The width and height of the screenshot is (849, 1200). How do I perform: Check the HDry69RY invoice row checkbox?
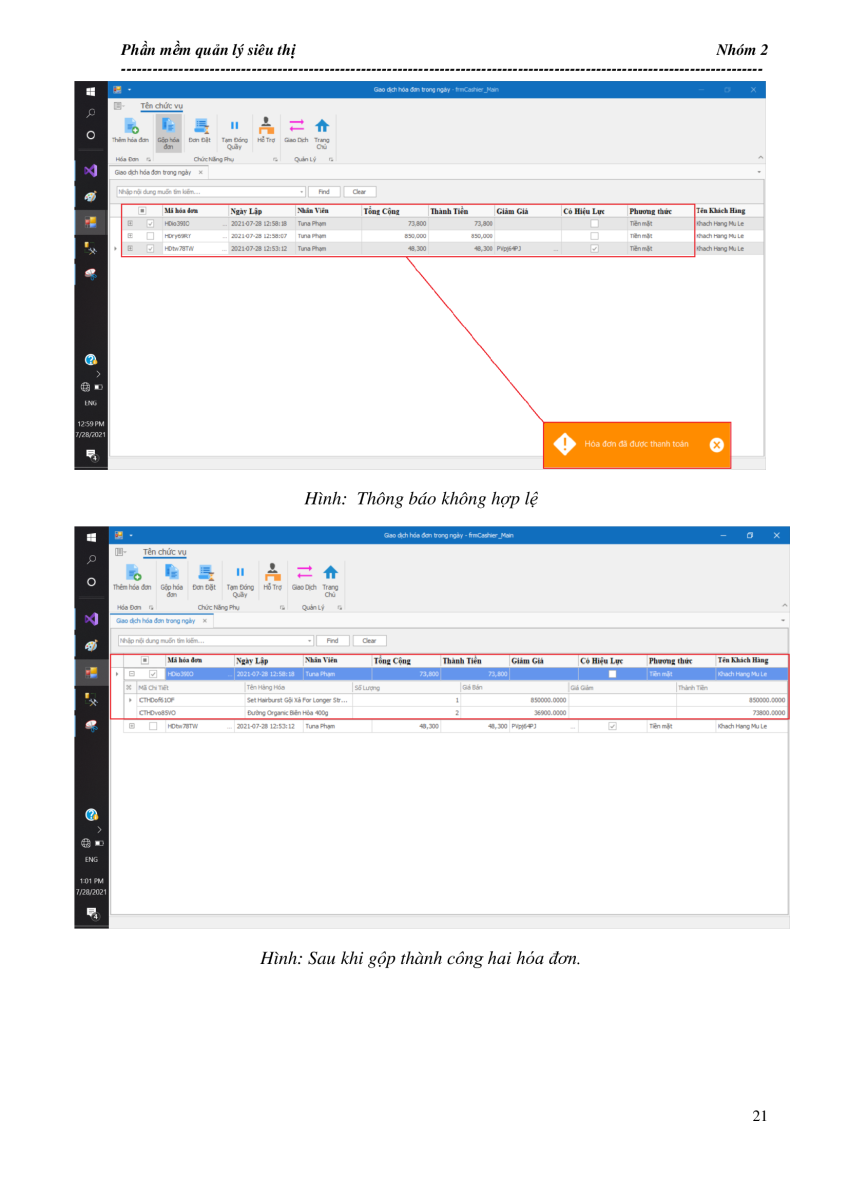(x=150, y=236)
